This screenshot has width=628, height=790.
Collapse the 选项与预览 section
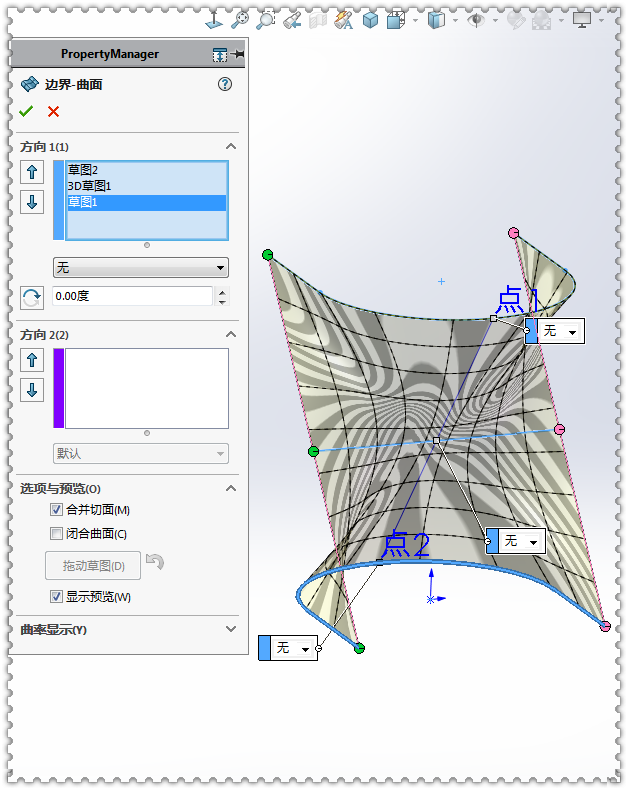pos(231,489)
